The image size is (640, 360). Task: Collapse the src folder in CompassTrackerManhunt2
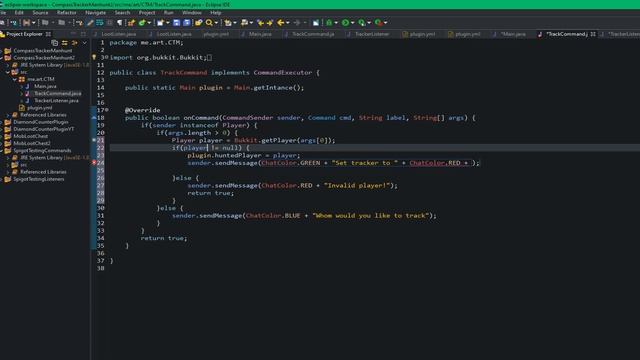tap(8, 72)
